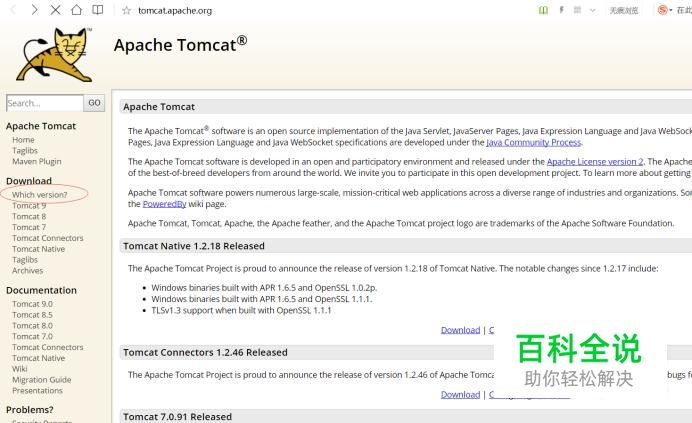
Task: Click the APR 1.6.5 and OpenSSL 1.1.1 bullet
Action: pyautogui.click(x=262, y=299)
